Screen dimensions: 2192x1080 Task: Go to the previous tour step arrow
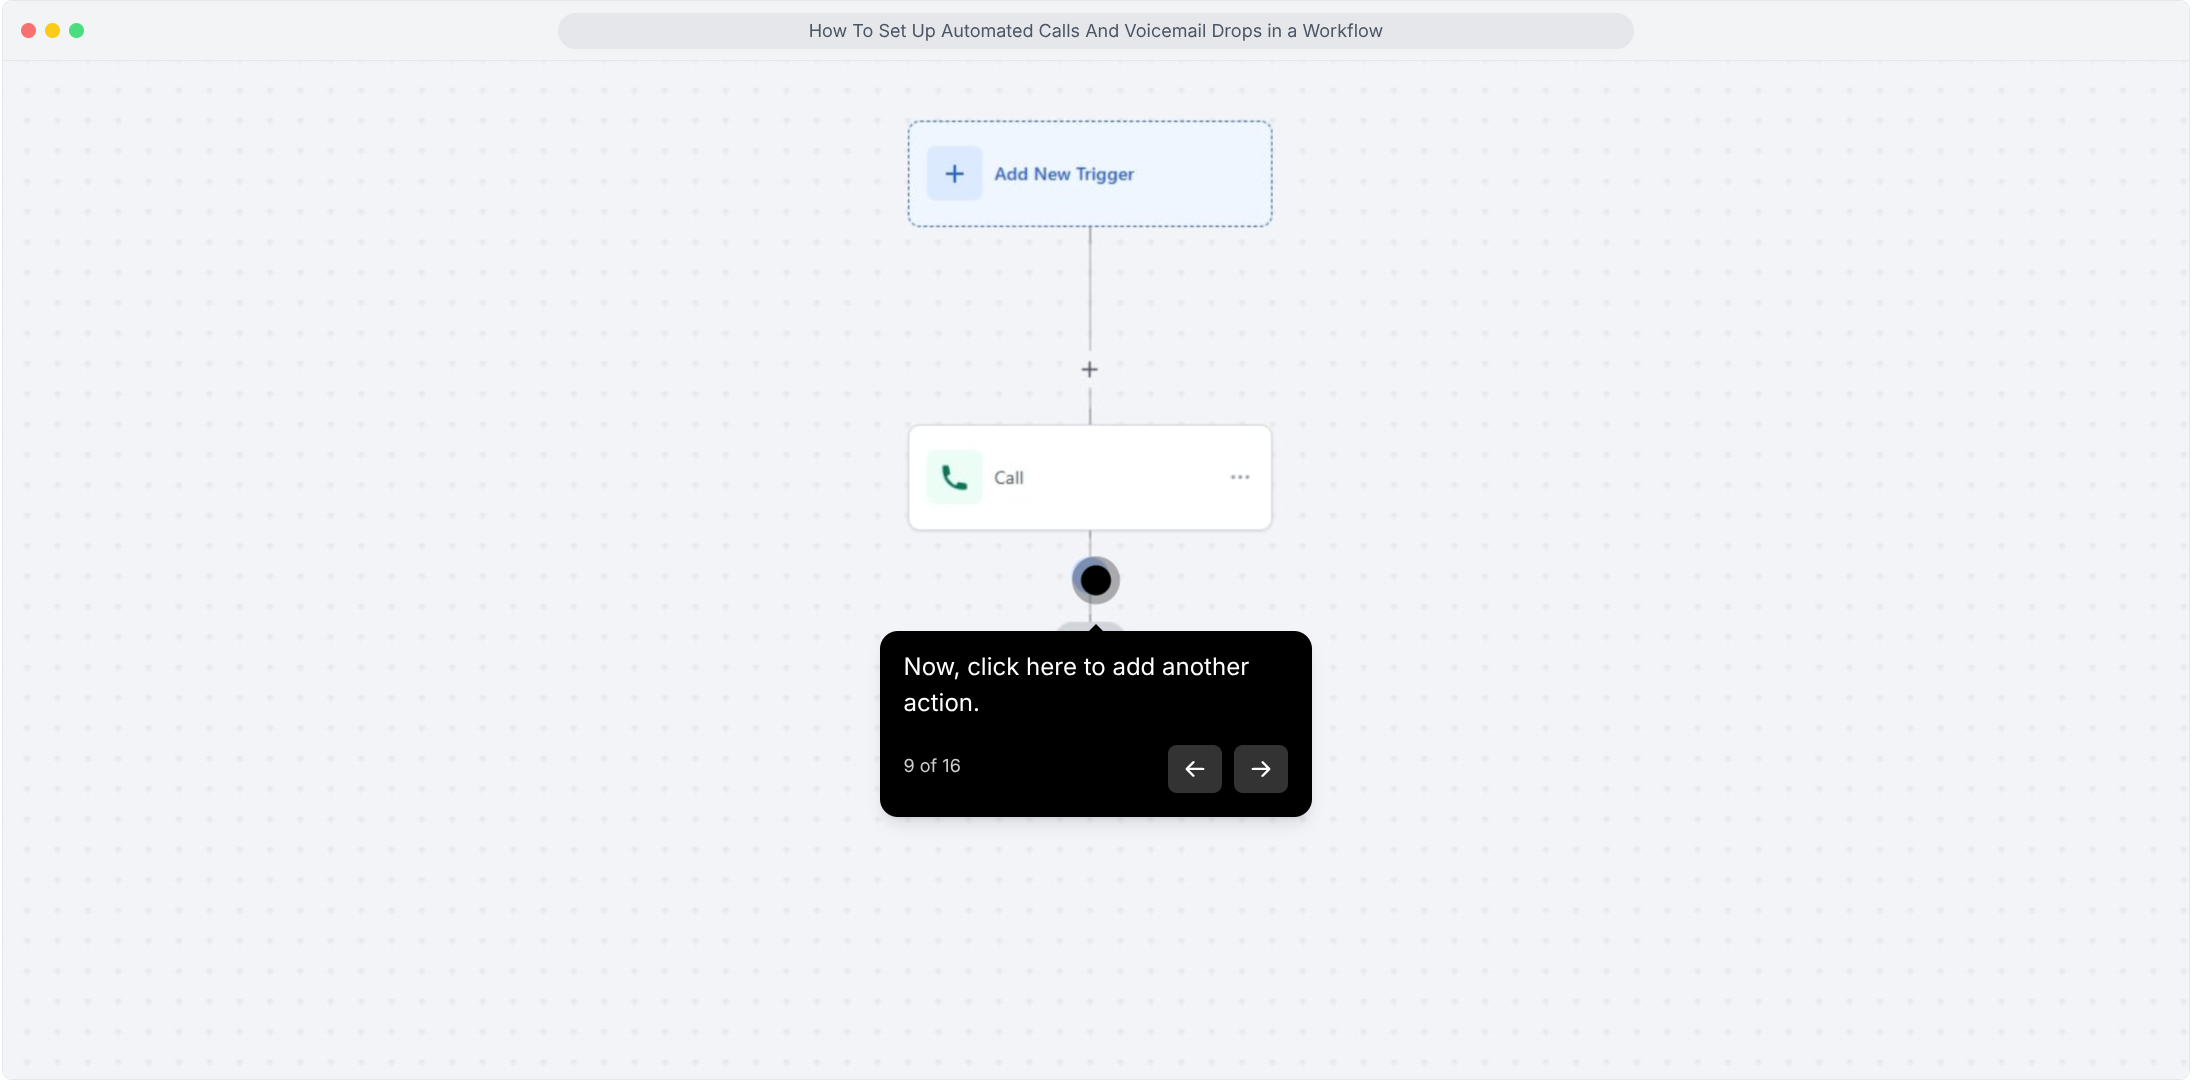[x=1195, y=769]
